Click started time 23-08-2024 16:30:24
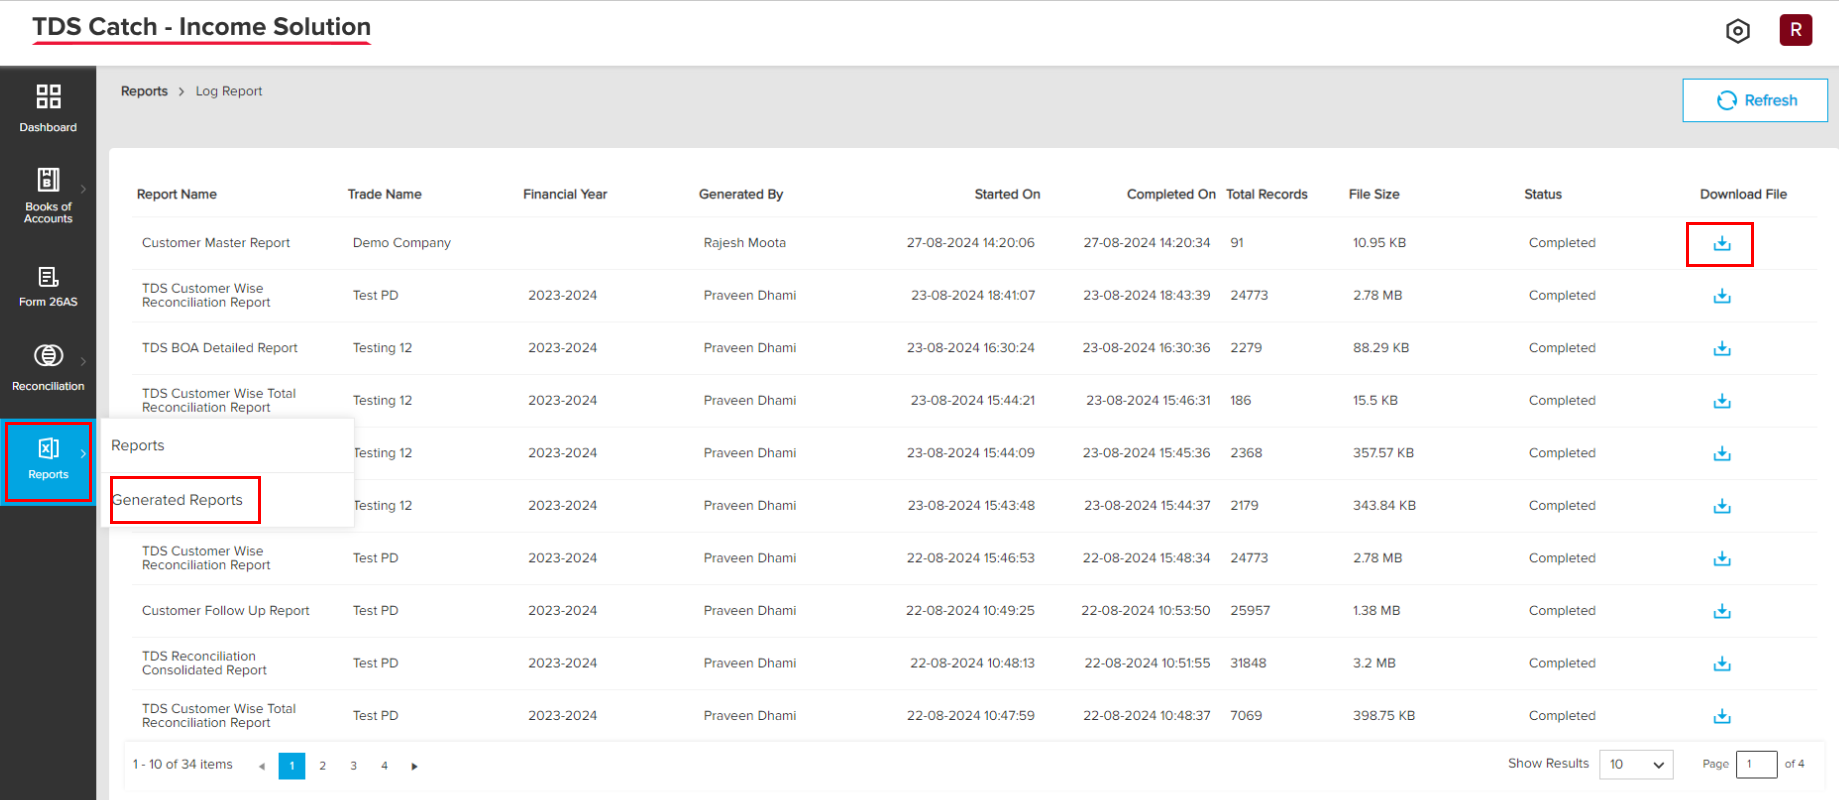 click(x=971, y=348)
